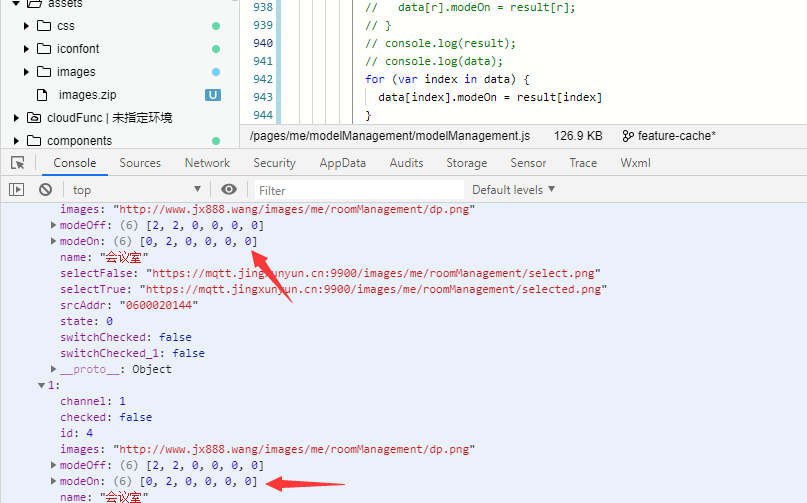Click the modelManagement.js file path
Screen dimensions: 807x503
point(390,136)
